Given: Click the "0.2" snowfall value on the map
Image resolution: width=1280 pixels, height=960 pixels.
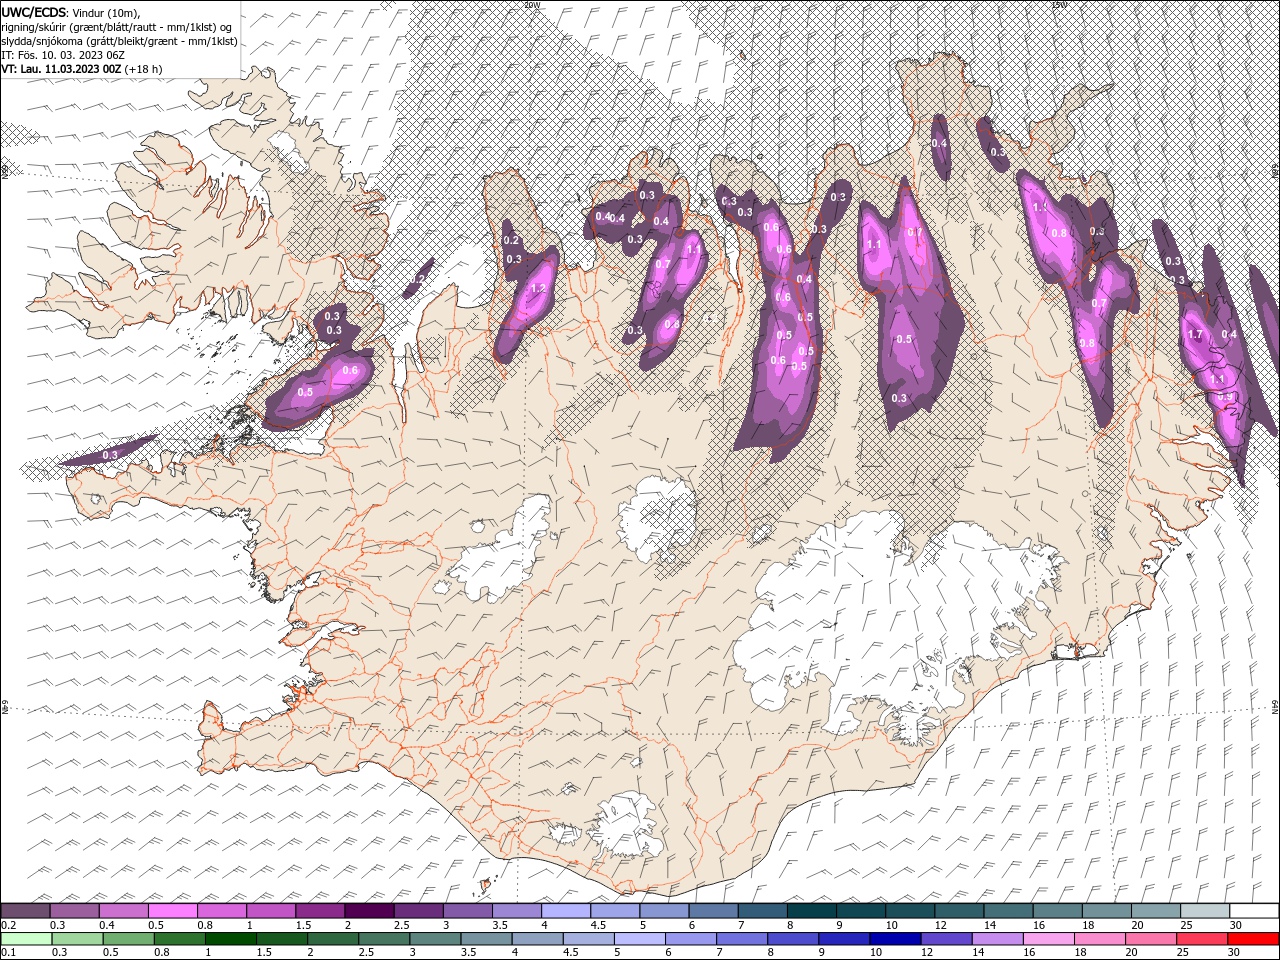Looking at the screenshot, I should 511,241.
